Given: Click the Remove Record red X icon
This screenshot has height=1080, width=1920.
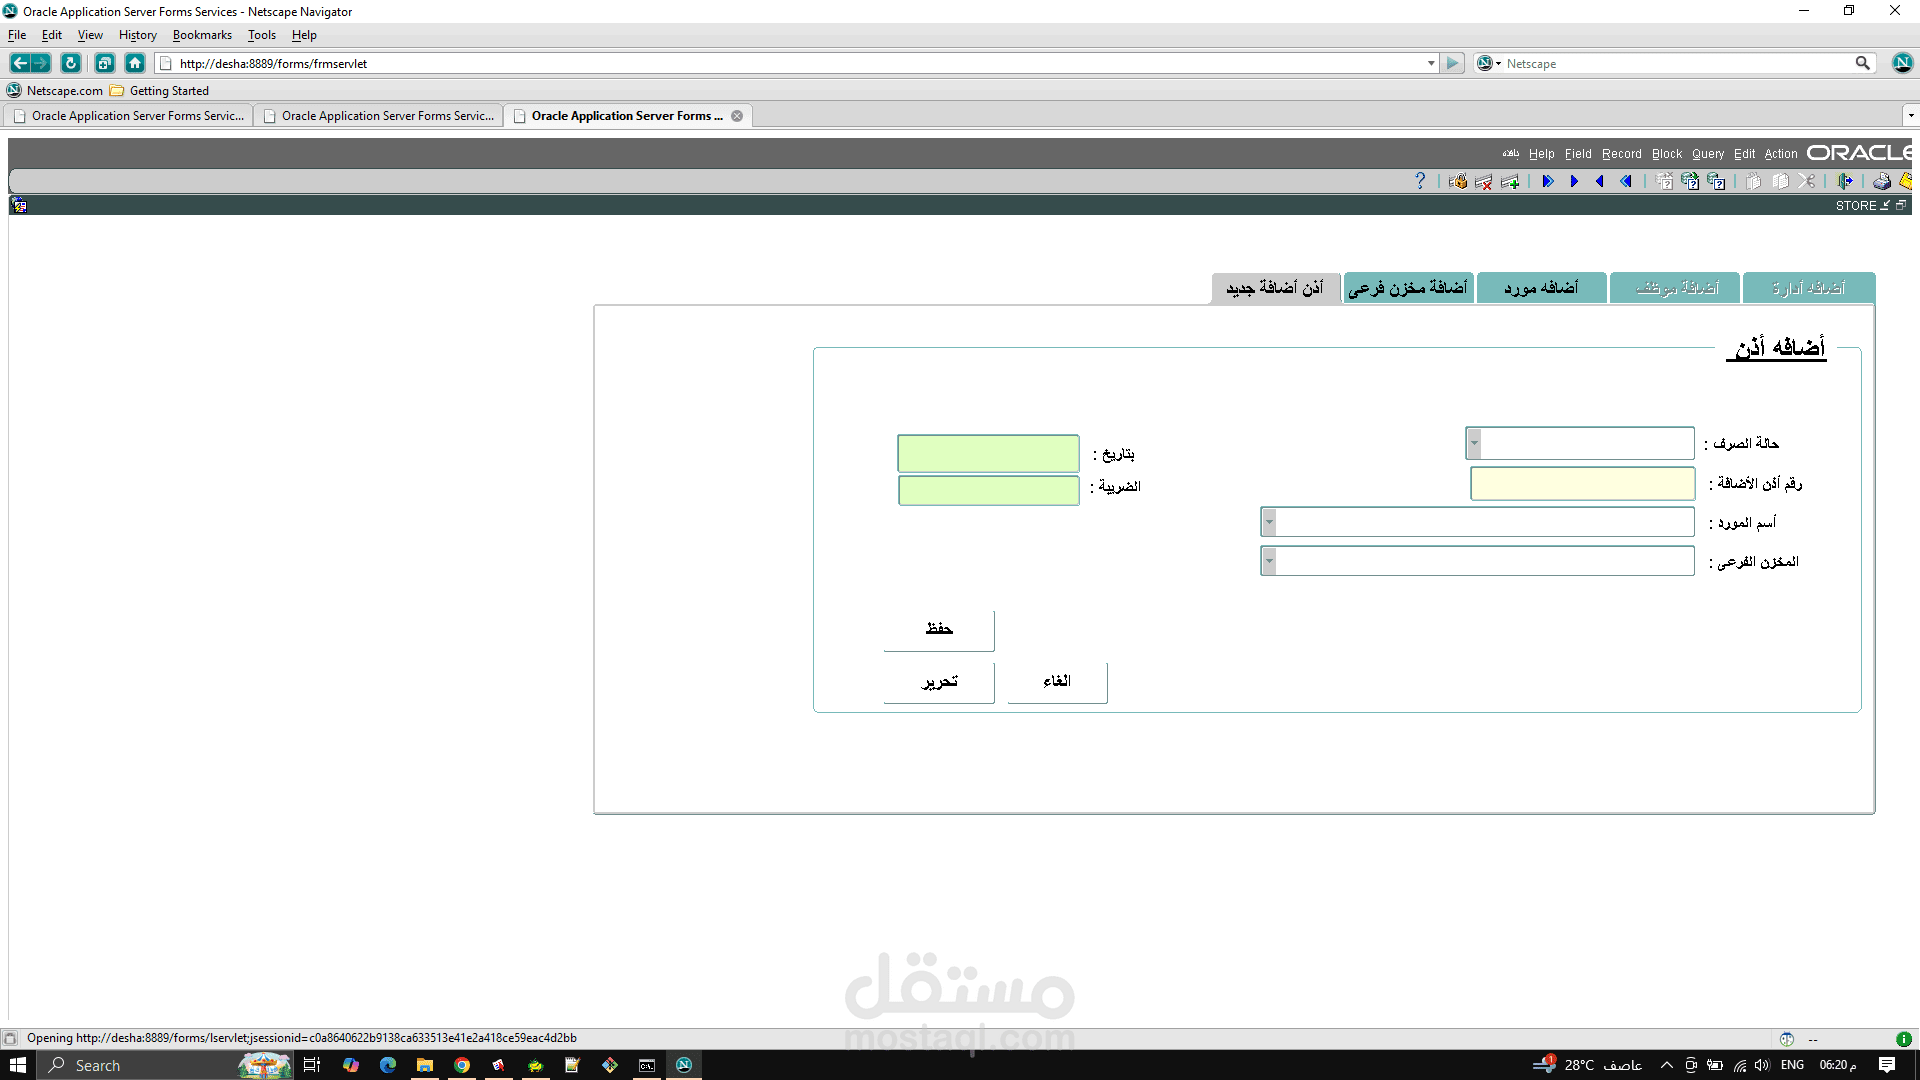Looking at the screenshot, I should (1484, 181).
